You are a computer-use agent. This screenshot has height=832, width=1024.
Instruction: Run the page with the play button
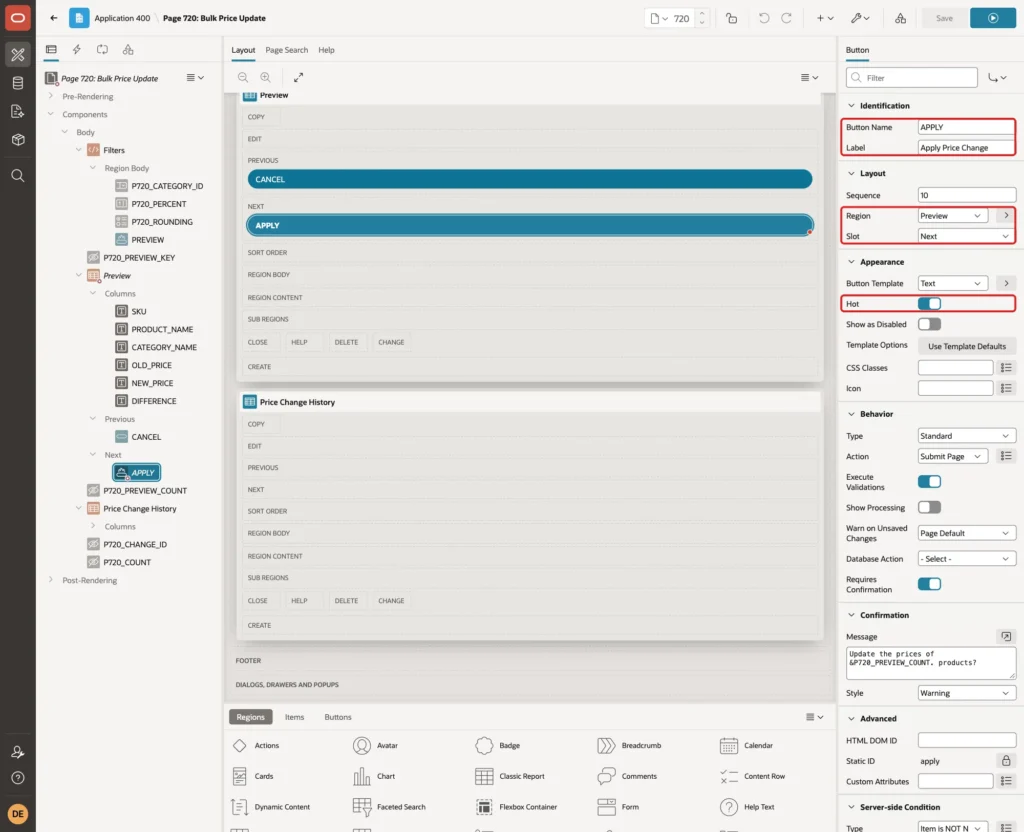(x=993, y=18)
